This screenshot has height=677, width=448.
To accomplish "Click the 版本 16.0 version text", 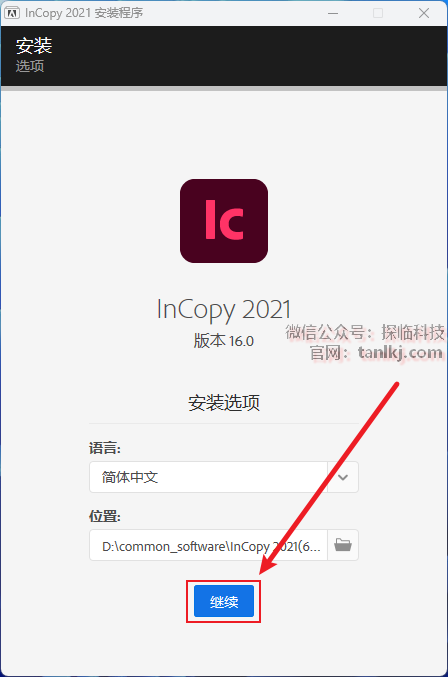I will pos(224,341).
